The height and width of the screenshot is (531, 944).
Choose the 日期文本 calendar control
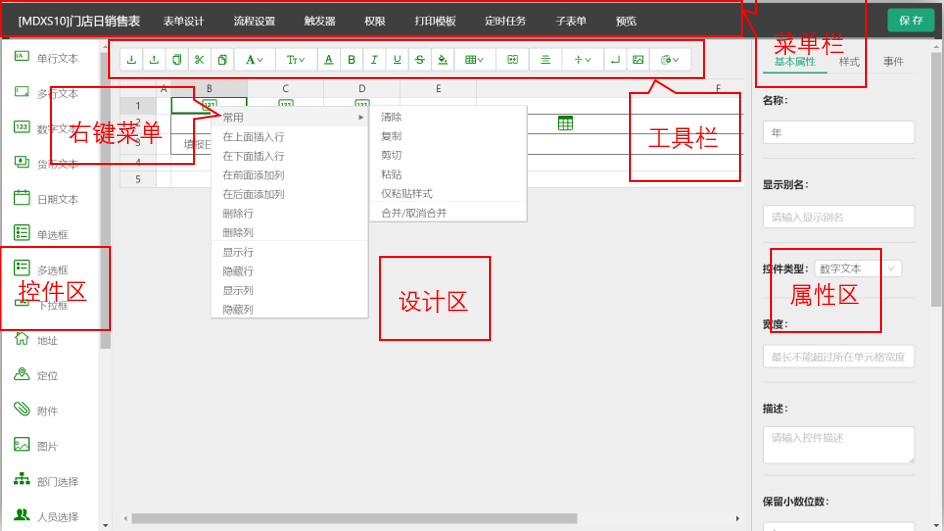click(57, 199)
